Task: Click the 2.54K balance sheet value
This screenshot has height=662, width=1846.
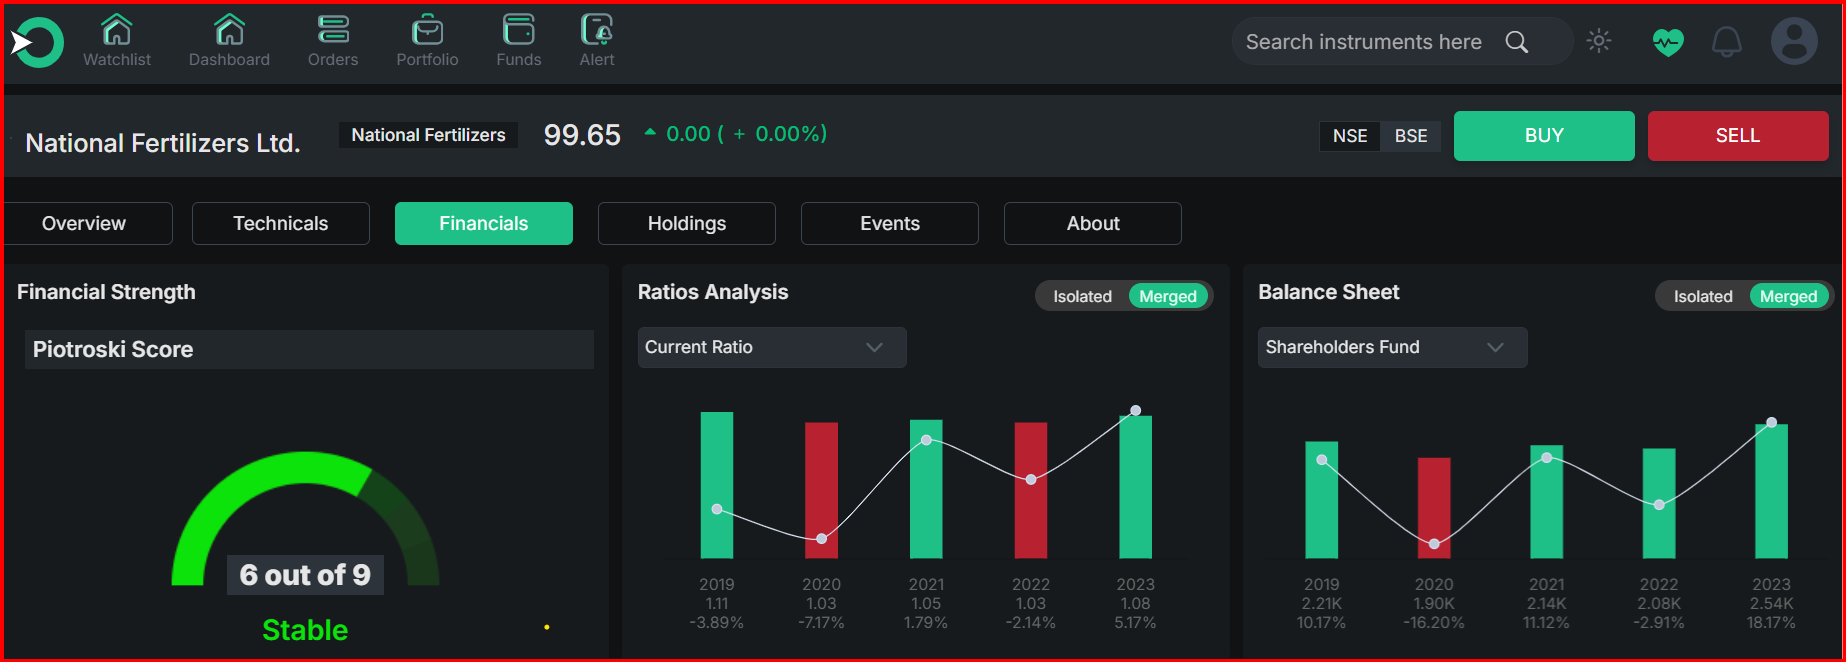Action: (x=1771, y=603)
